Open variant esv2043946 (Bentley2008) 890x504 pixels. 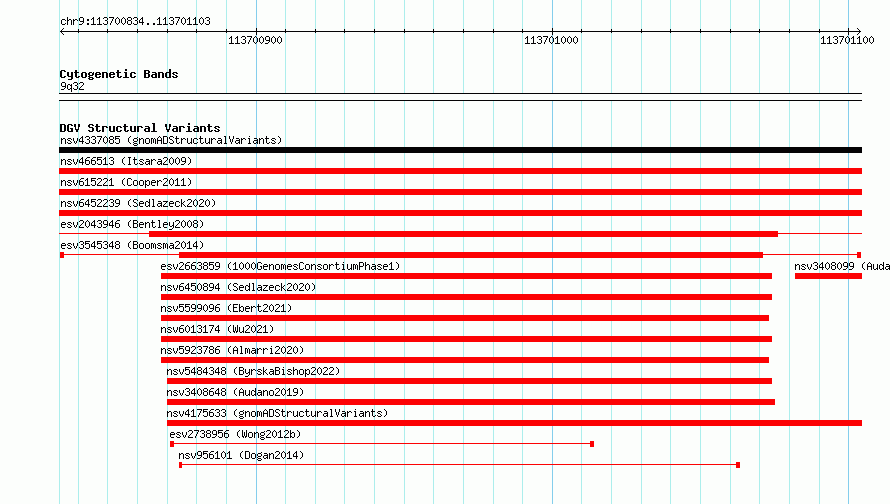click(132, 224)
